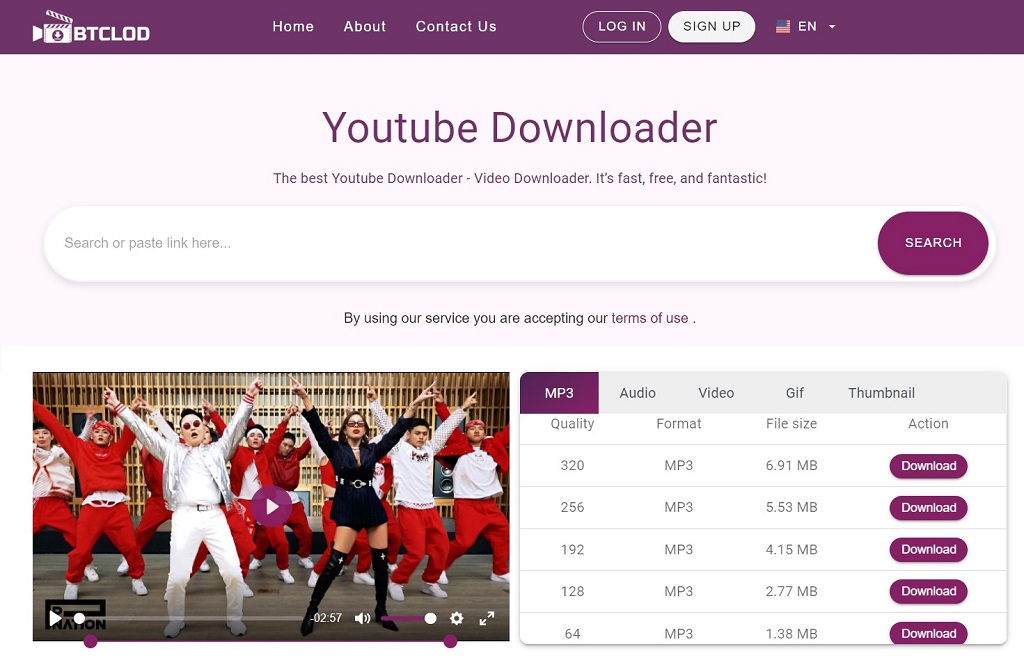Image resolution: width=1024 pixels, height=662 pixels.
Task: Click the SIGN UP button
Action: click(x=712, y=27)
